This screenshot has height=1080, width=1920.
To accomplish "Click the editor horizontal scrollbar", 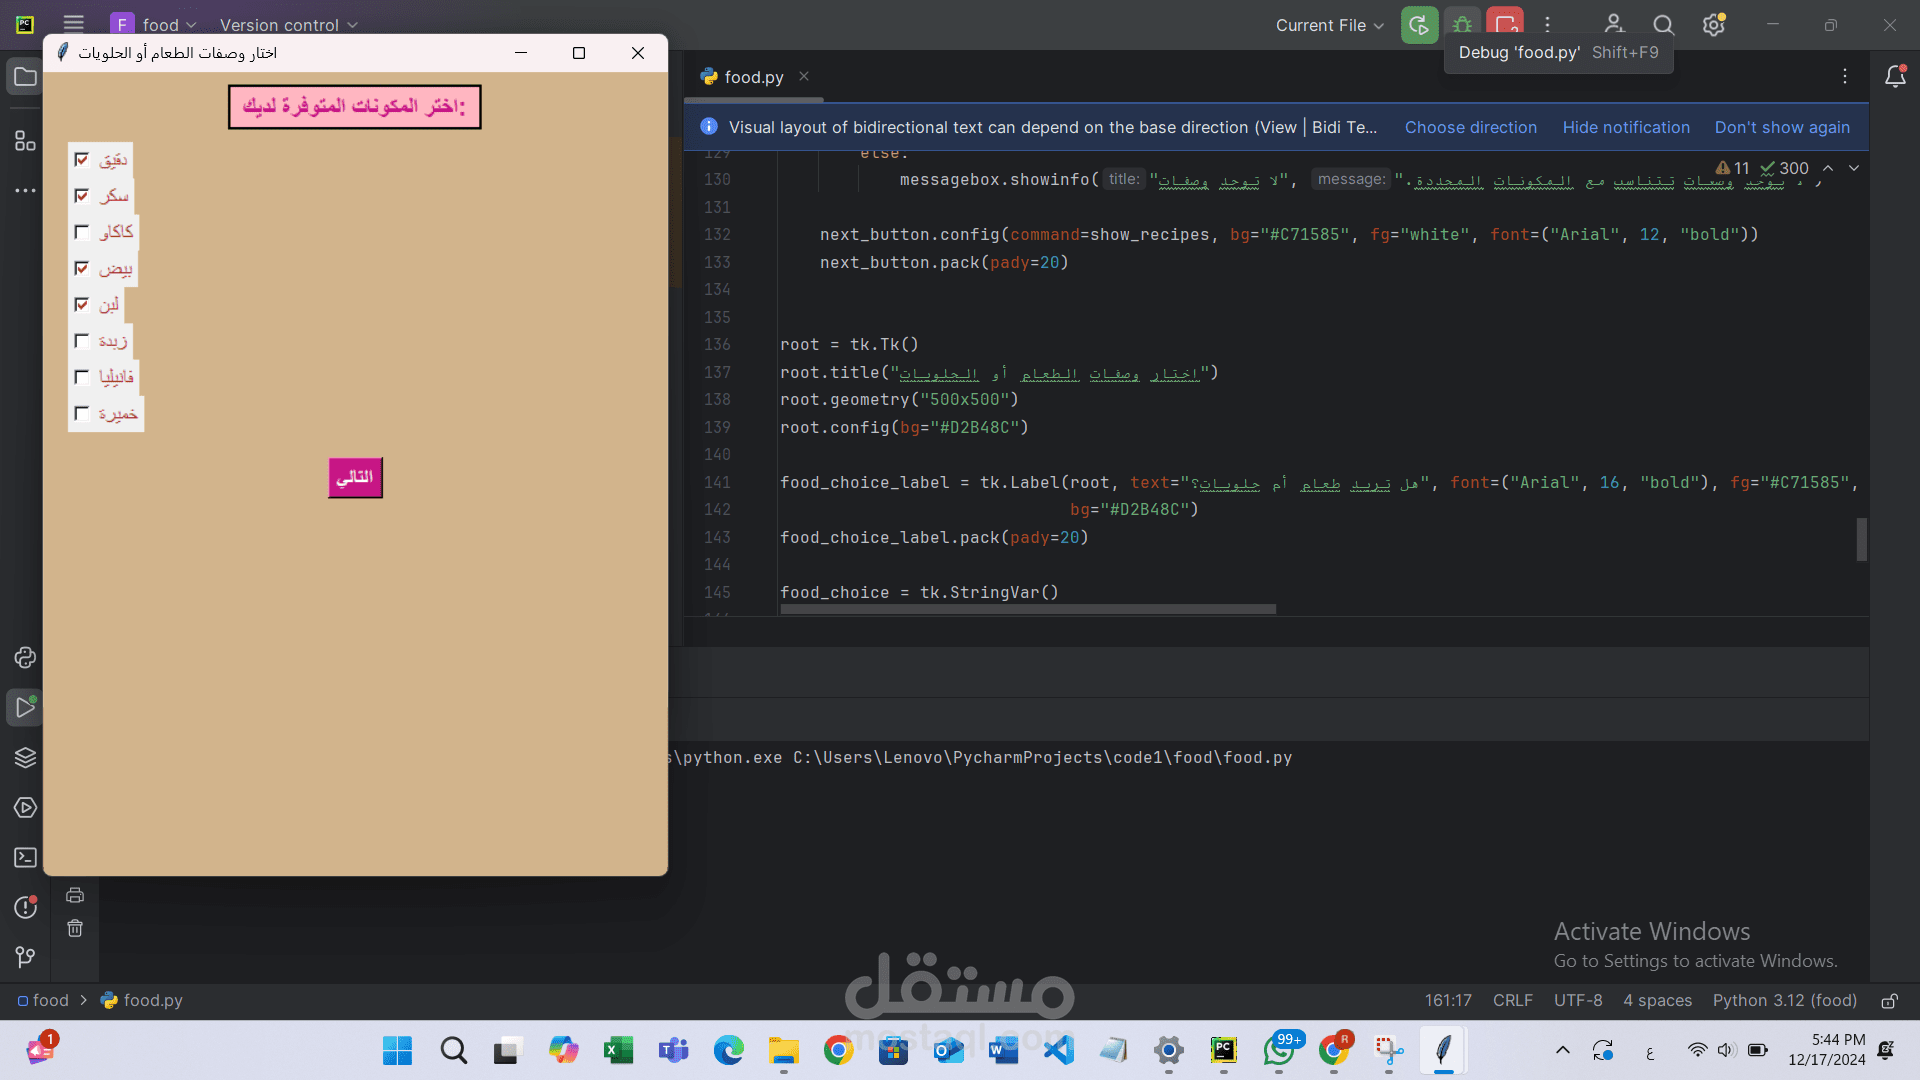I will (x=1027, y=609).
